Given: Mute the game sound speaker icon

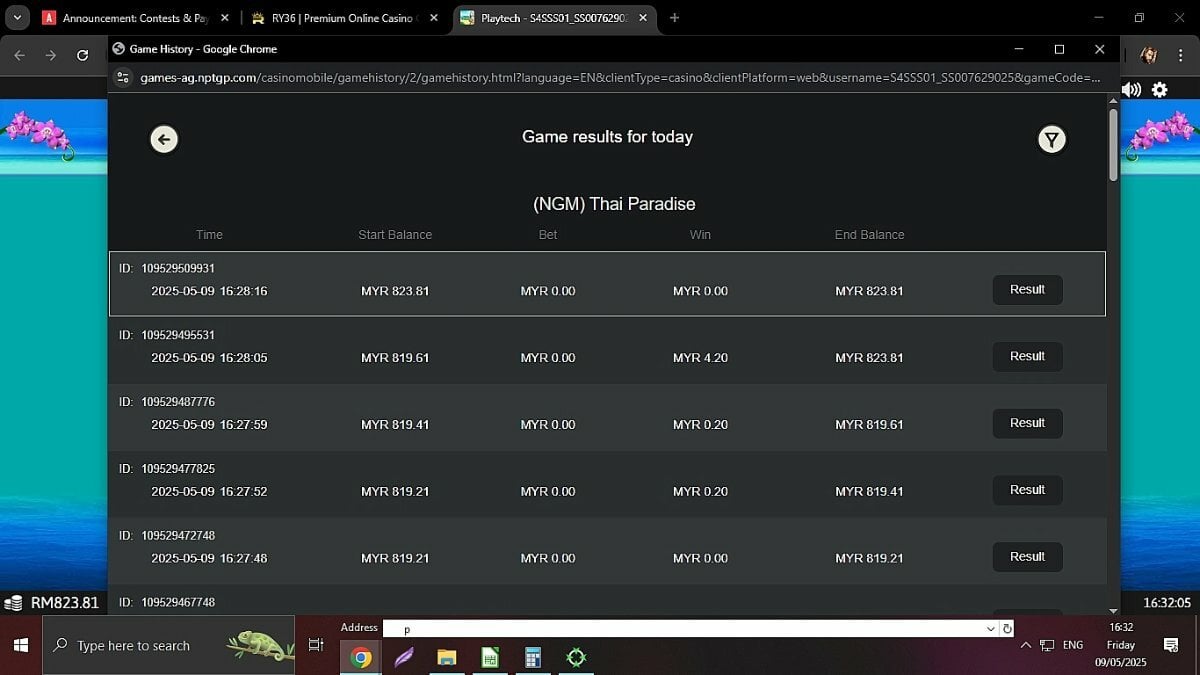Looking at the screenshot, I should [x=1132, y=89].
